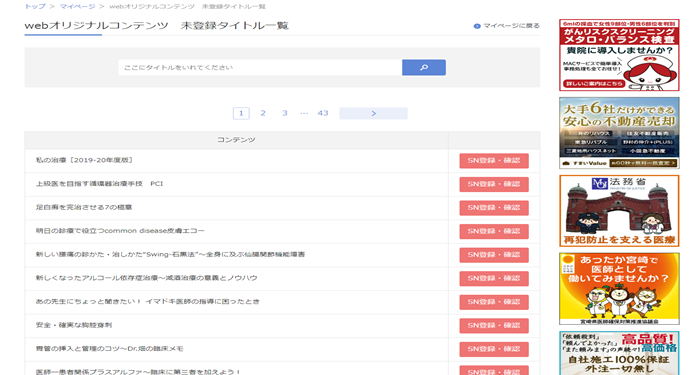Jump to last page 43

(x=323, y=113)
